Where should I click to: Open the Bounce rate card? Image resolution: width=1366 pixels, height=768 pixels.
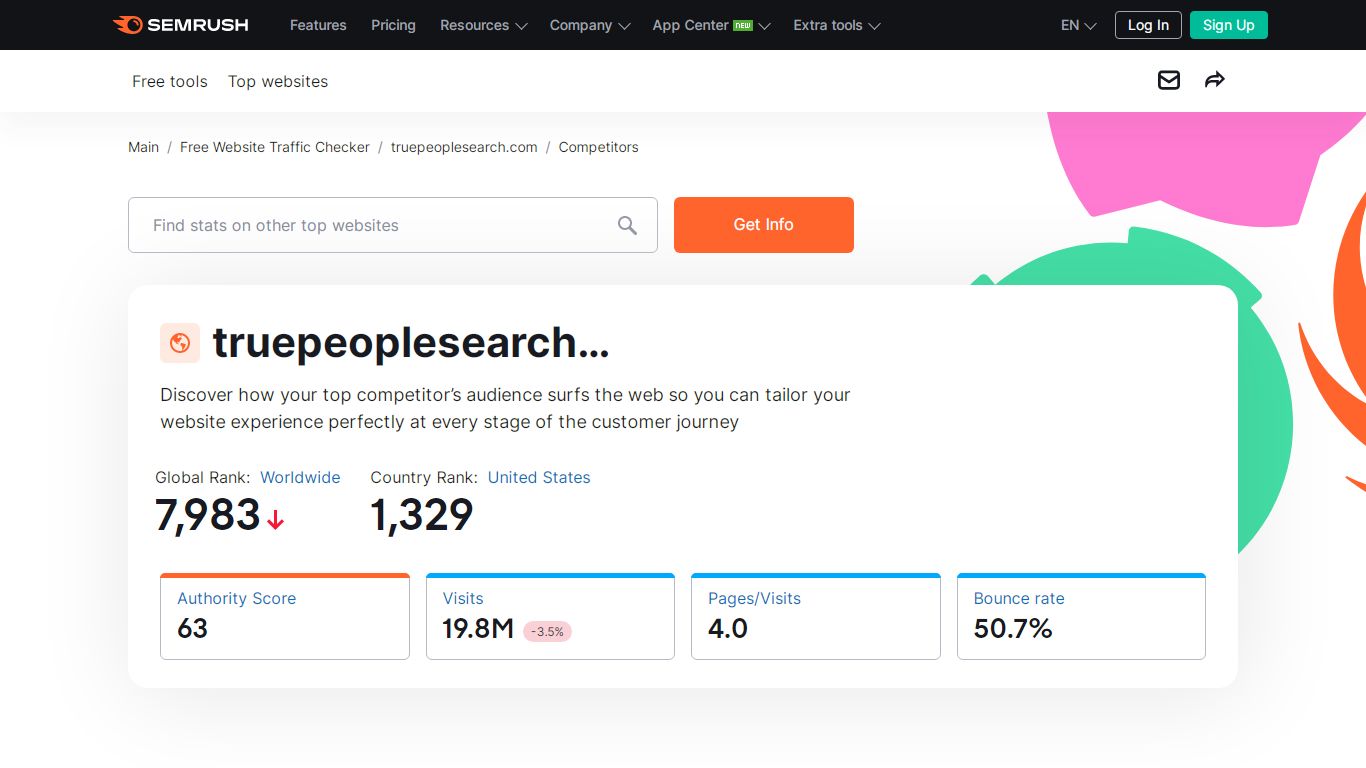[1081, 616]
